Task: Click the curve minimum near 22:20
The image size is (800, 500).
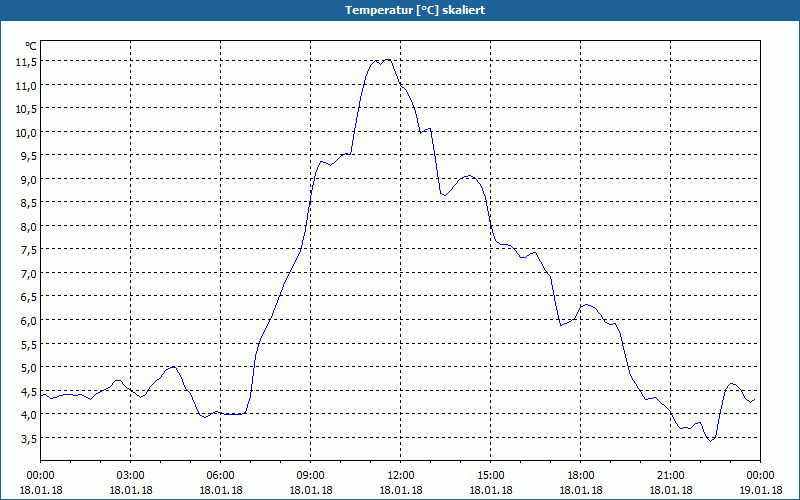Action: click(x=710, y=441)
